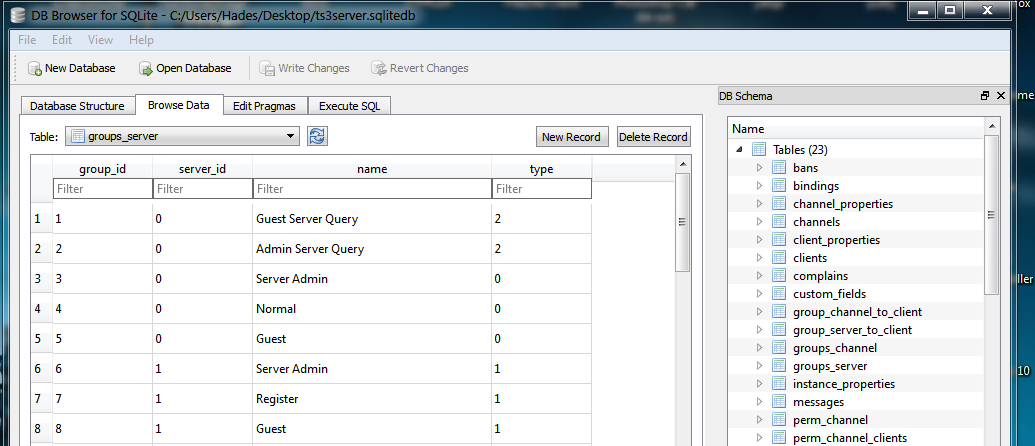This screenshot has width=1035, height=446.
Task: Close the DB Schema panel
Action: tap(1001, 96)
